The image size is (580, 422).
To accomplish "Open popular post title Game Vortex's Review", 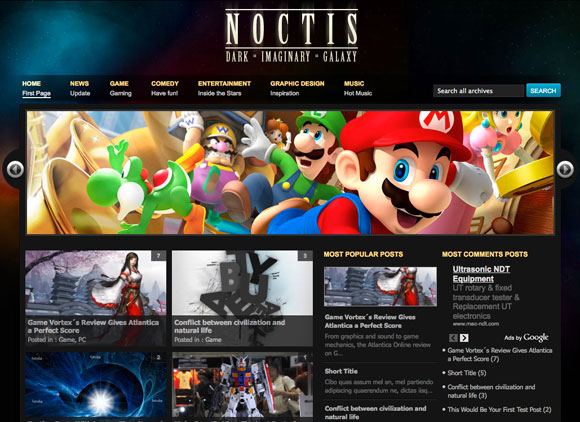I will point(370,321).
